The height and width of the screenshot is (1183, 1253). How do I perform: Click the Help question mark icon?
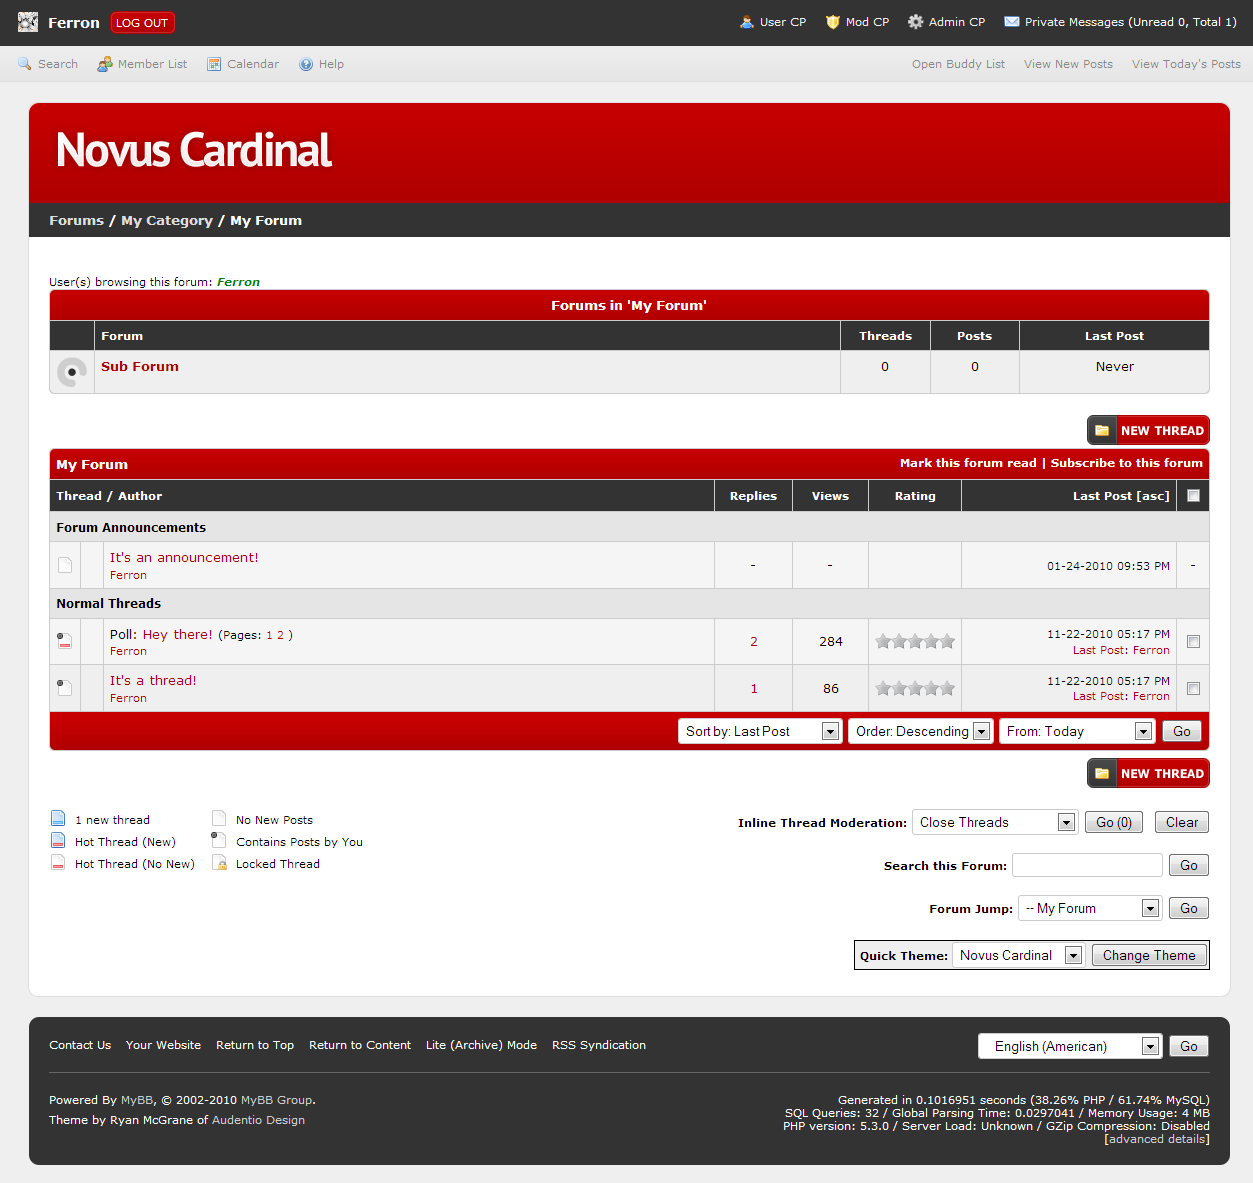pos(306,64)
